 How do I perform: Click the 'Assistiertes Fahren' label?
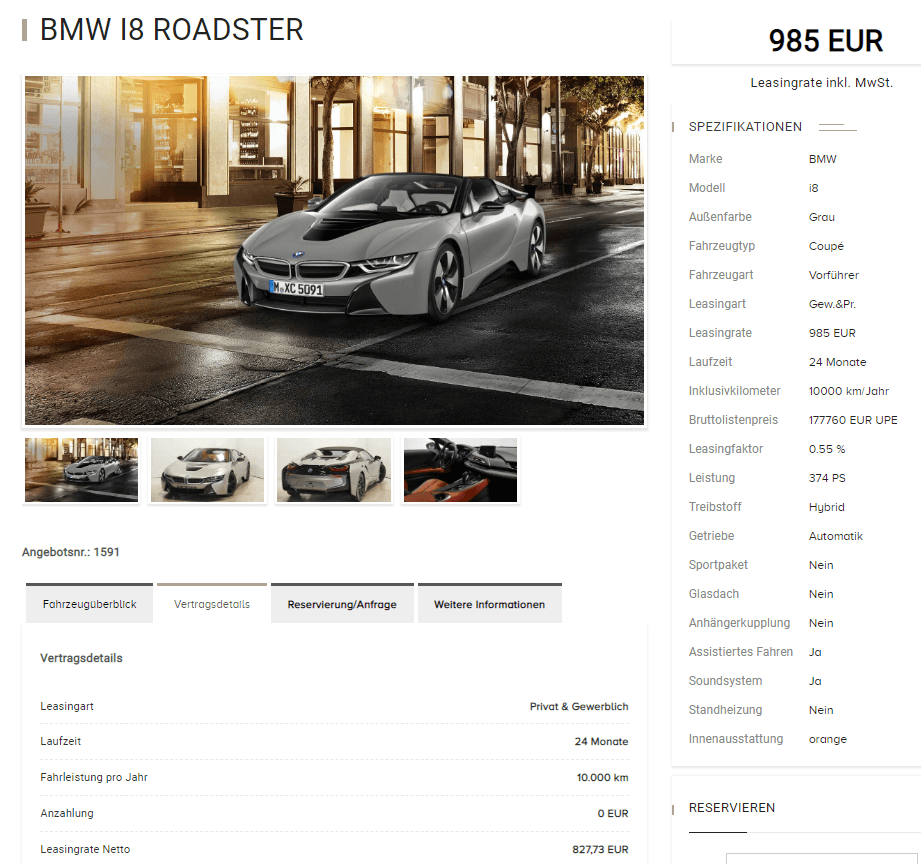click(x=741, y=652)
